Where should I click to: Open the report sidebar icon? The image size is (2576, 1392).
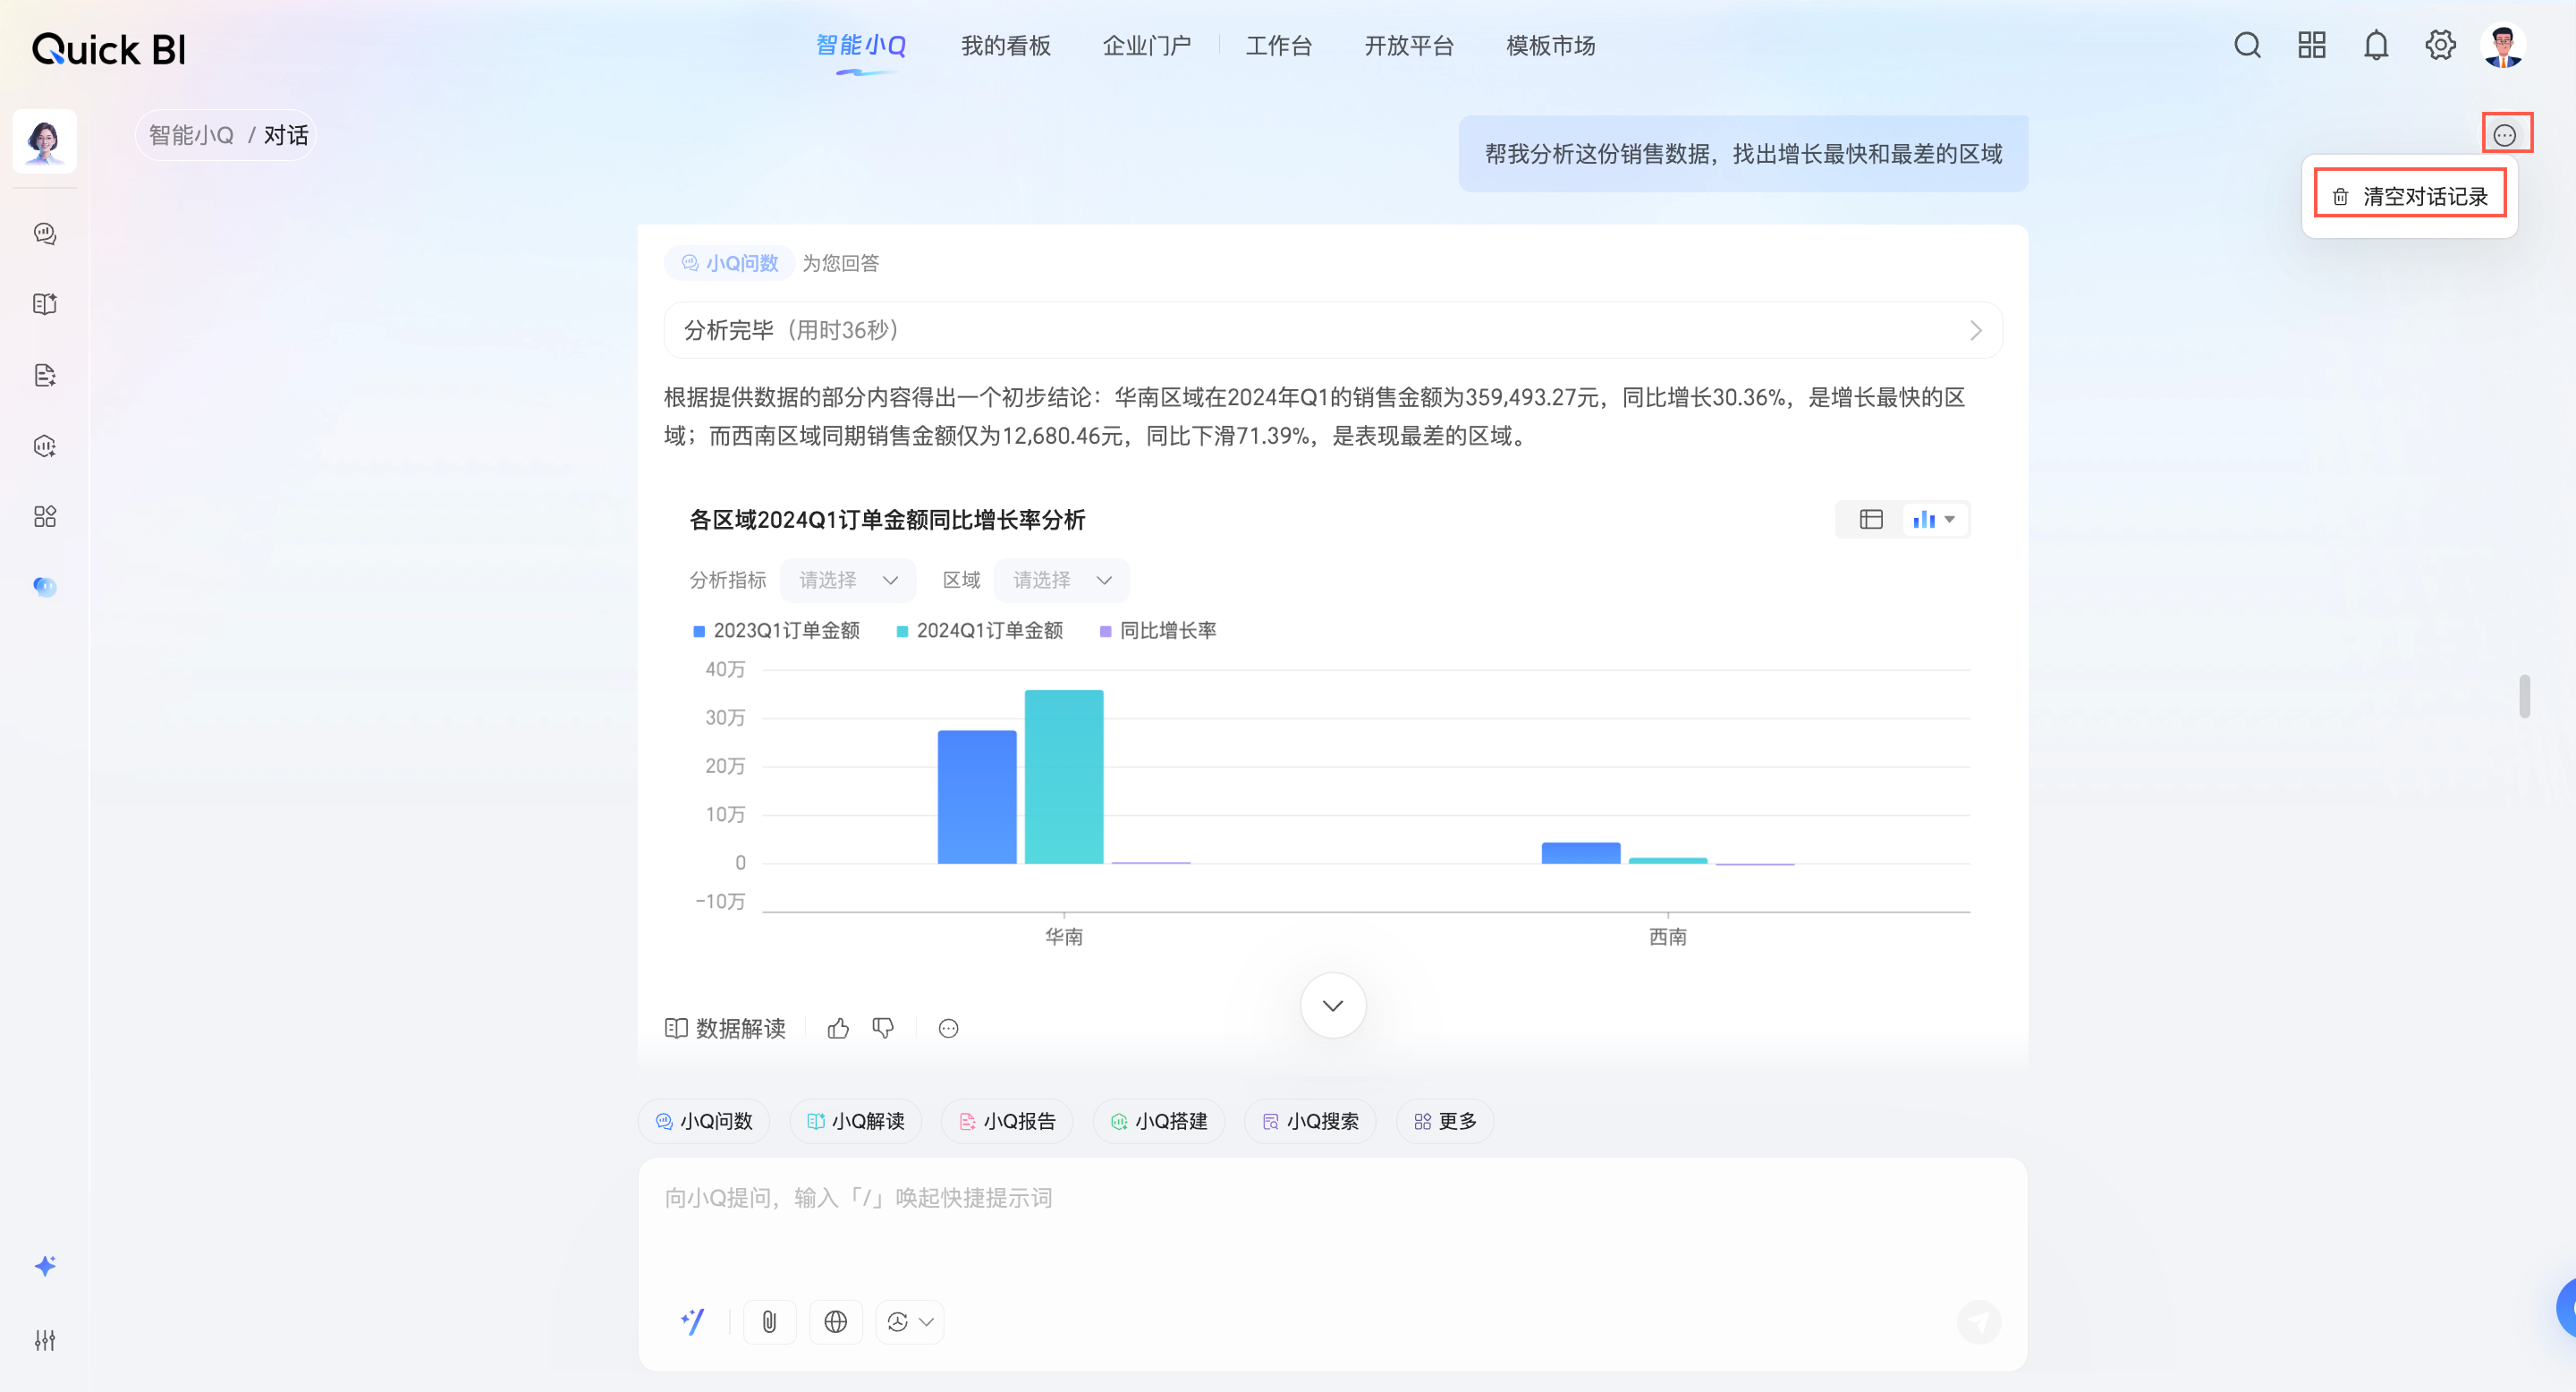click(x=45, y=375)
